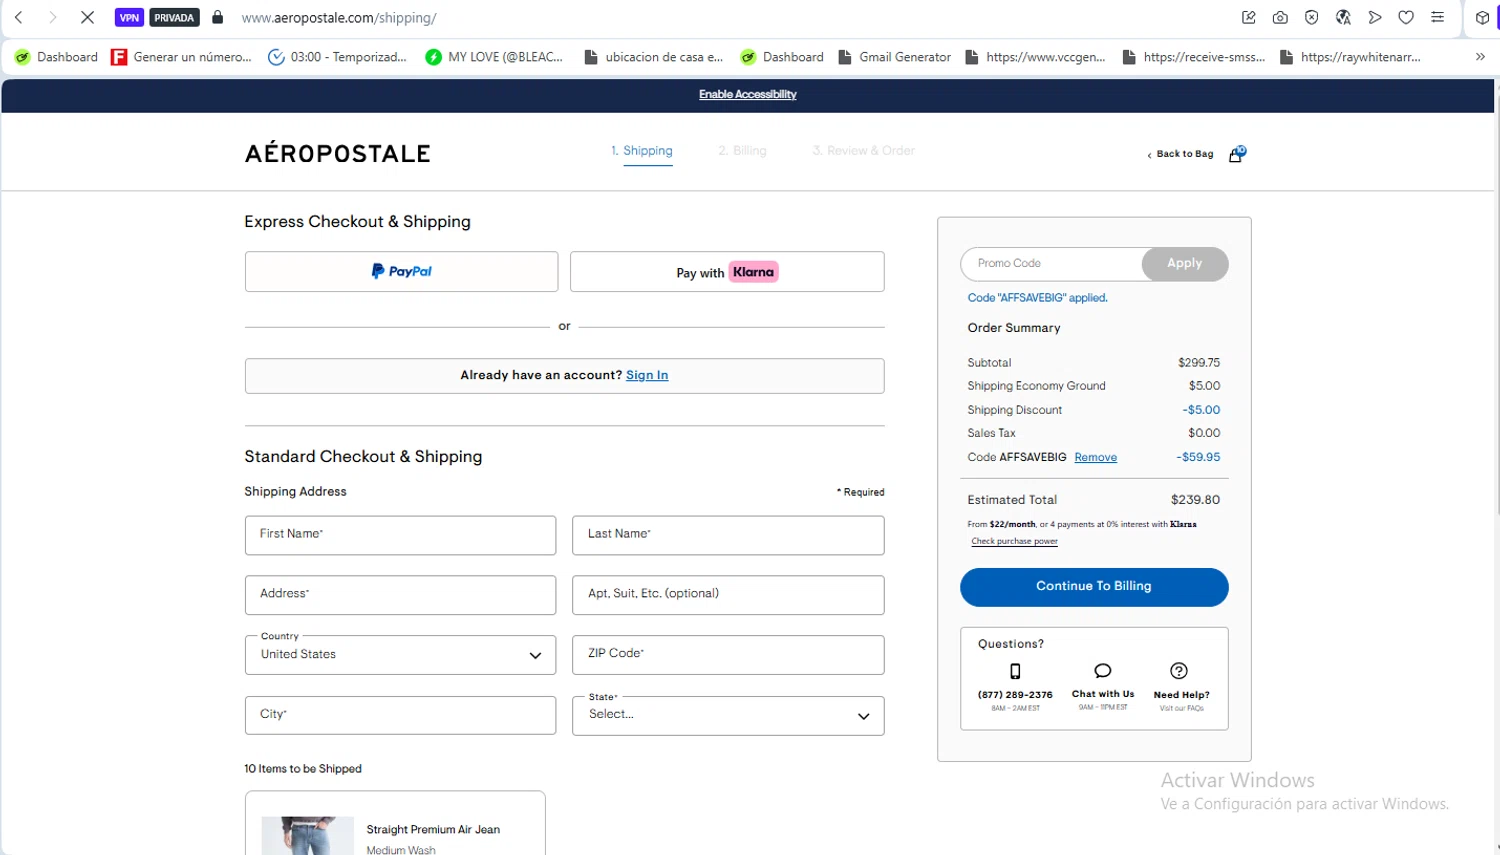Image resolution: width=1500 pixels, height=855 pixels.
Task: Show more bookmarks chevron
Action: 1480,57
